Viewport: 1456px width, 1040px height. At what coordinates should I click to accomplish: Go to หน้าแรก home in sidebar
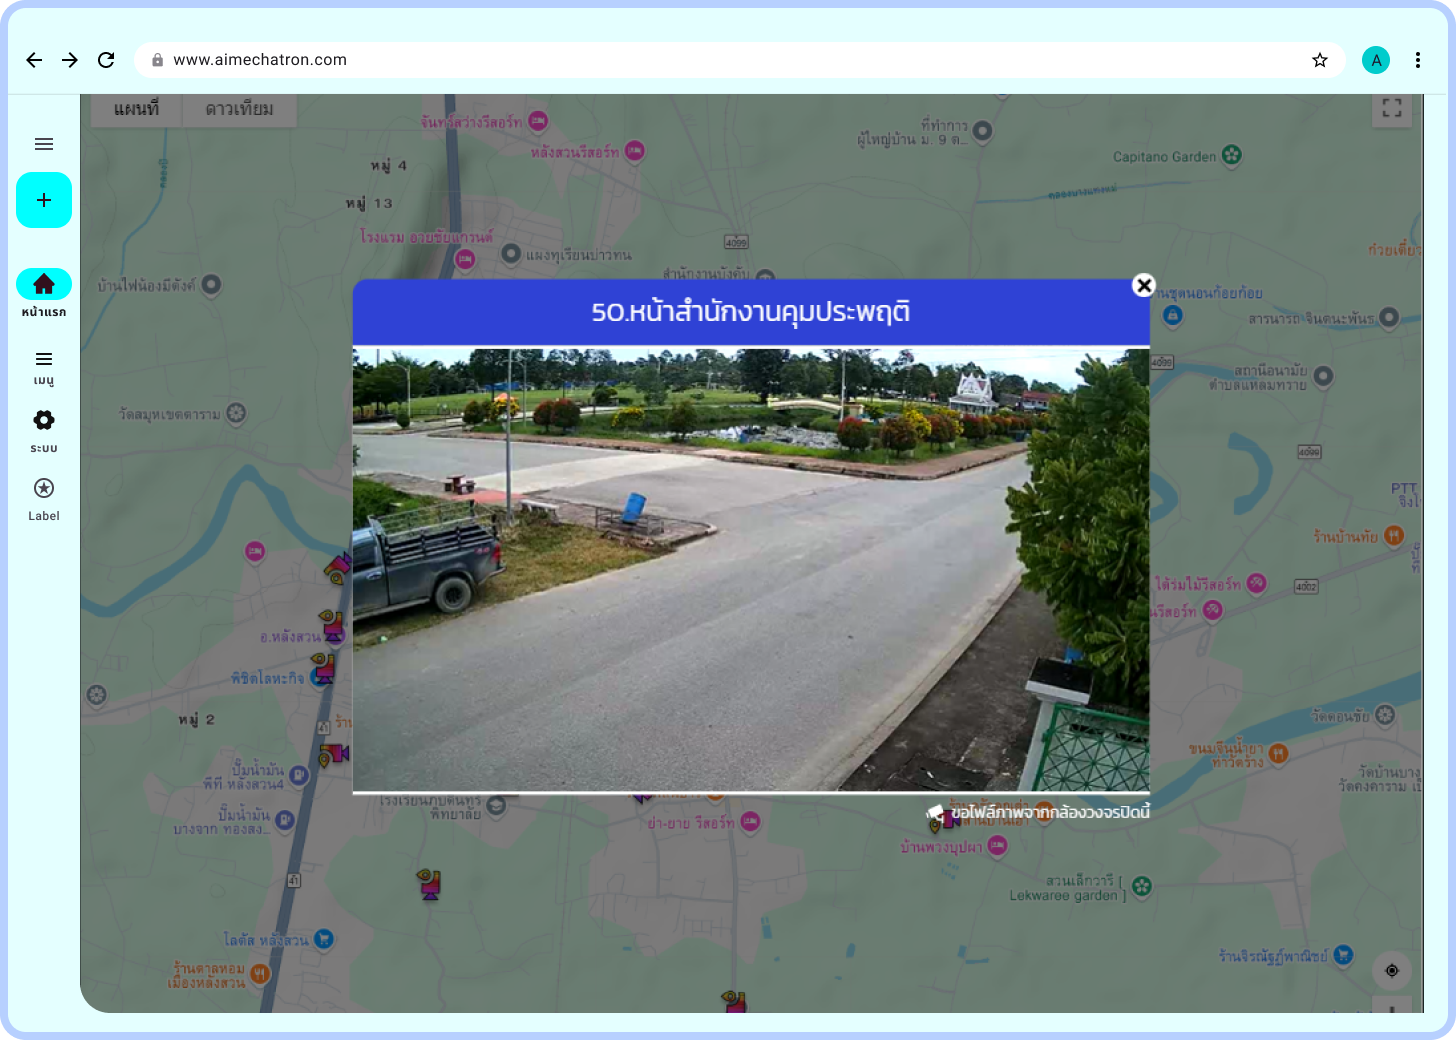[44, 293]
